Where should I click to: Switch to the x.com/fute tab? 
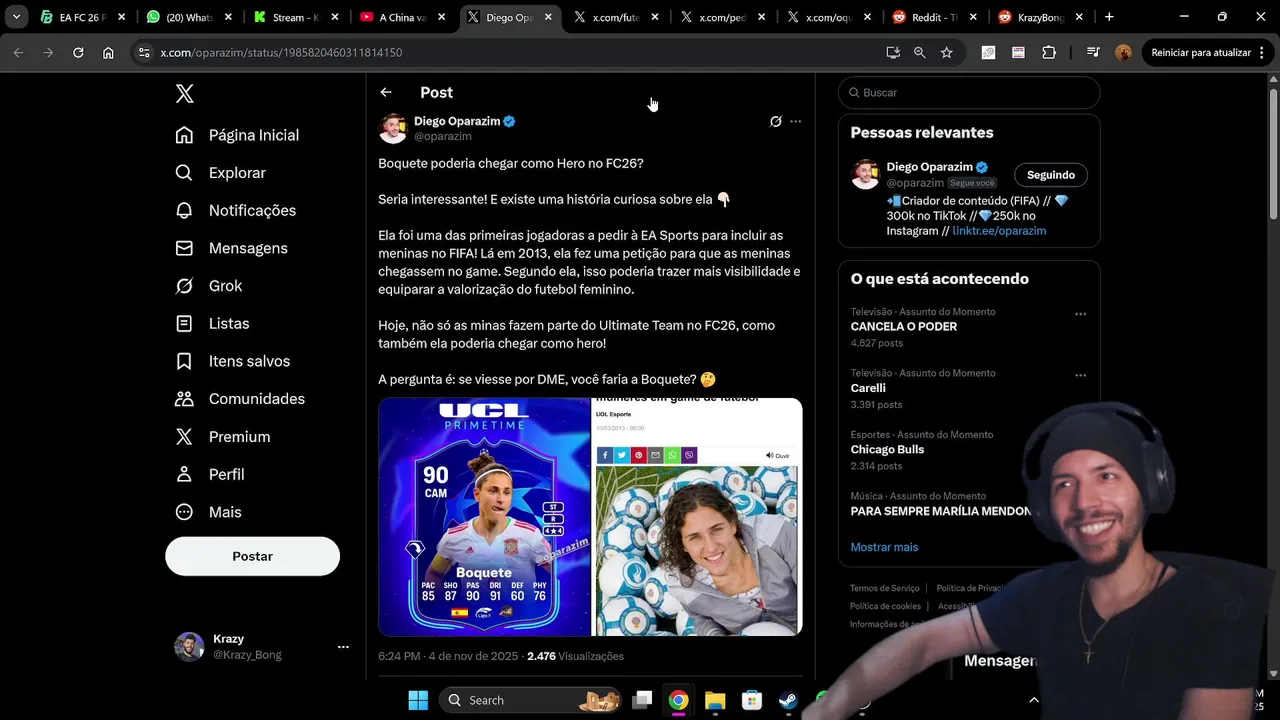point(615,17)
